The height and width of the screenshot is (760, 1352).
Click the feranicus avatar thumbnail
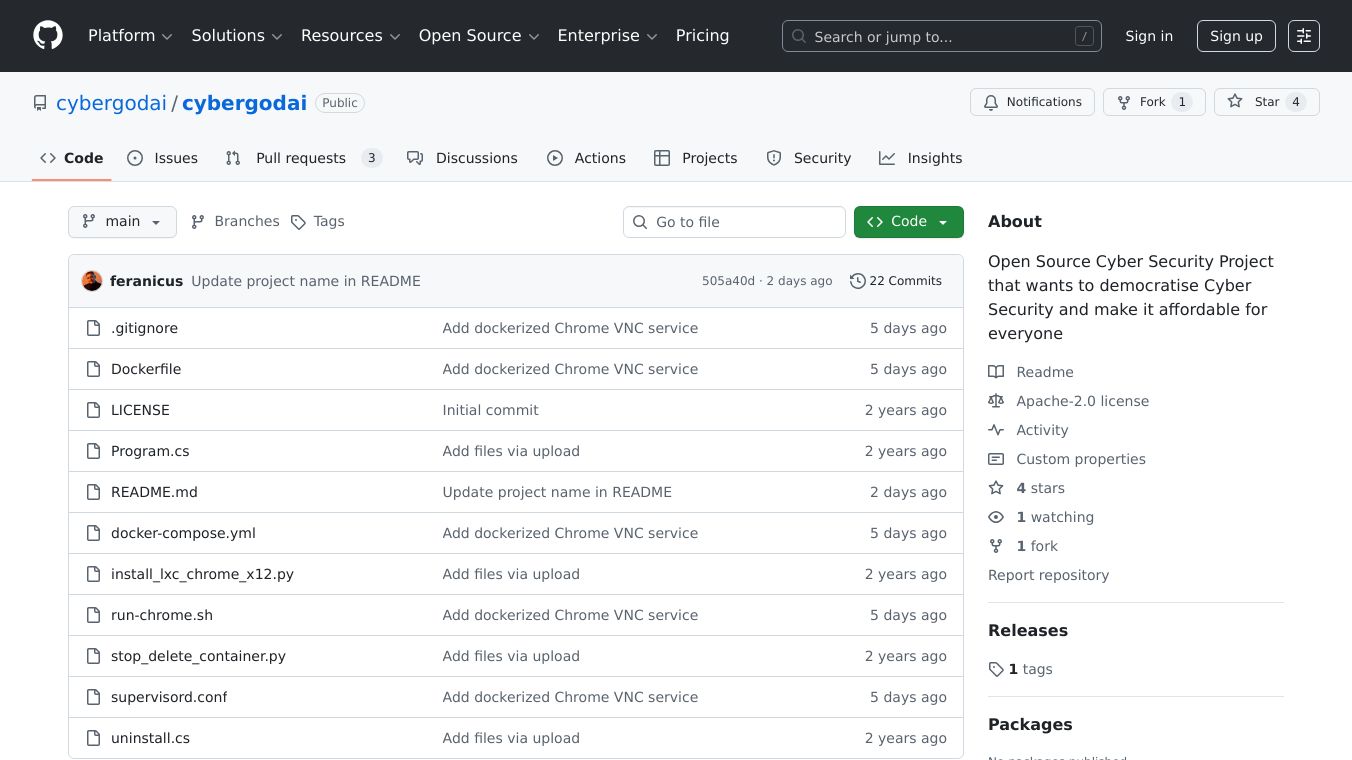pos(92,281)
